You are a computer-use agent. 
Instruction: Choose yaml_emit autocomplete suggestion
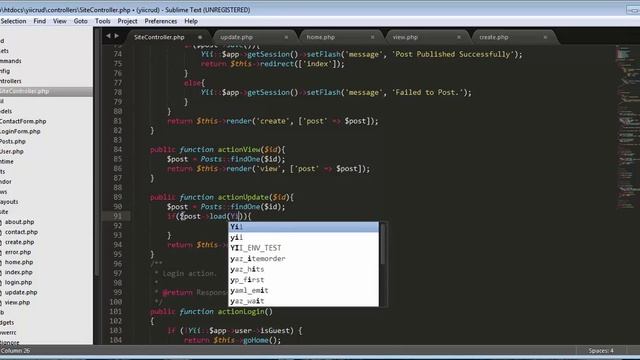(x=303, y=291)
